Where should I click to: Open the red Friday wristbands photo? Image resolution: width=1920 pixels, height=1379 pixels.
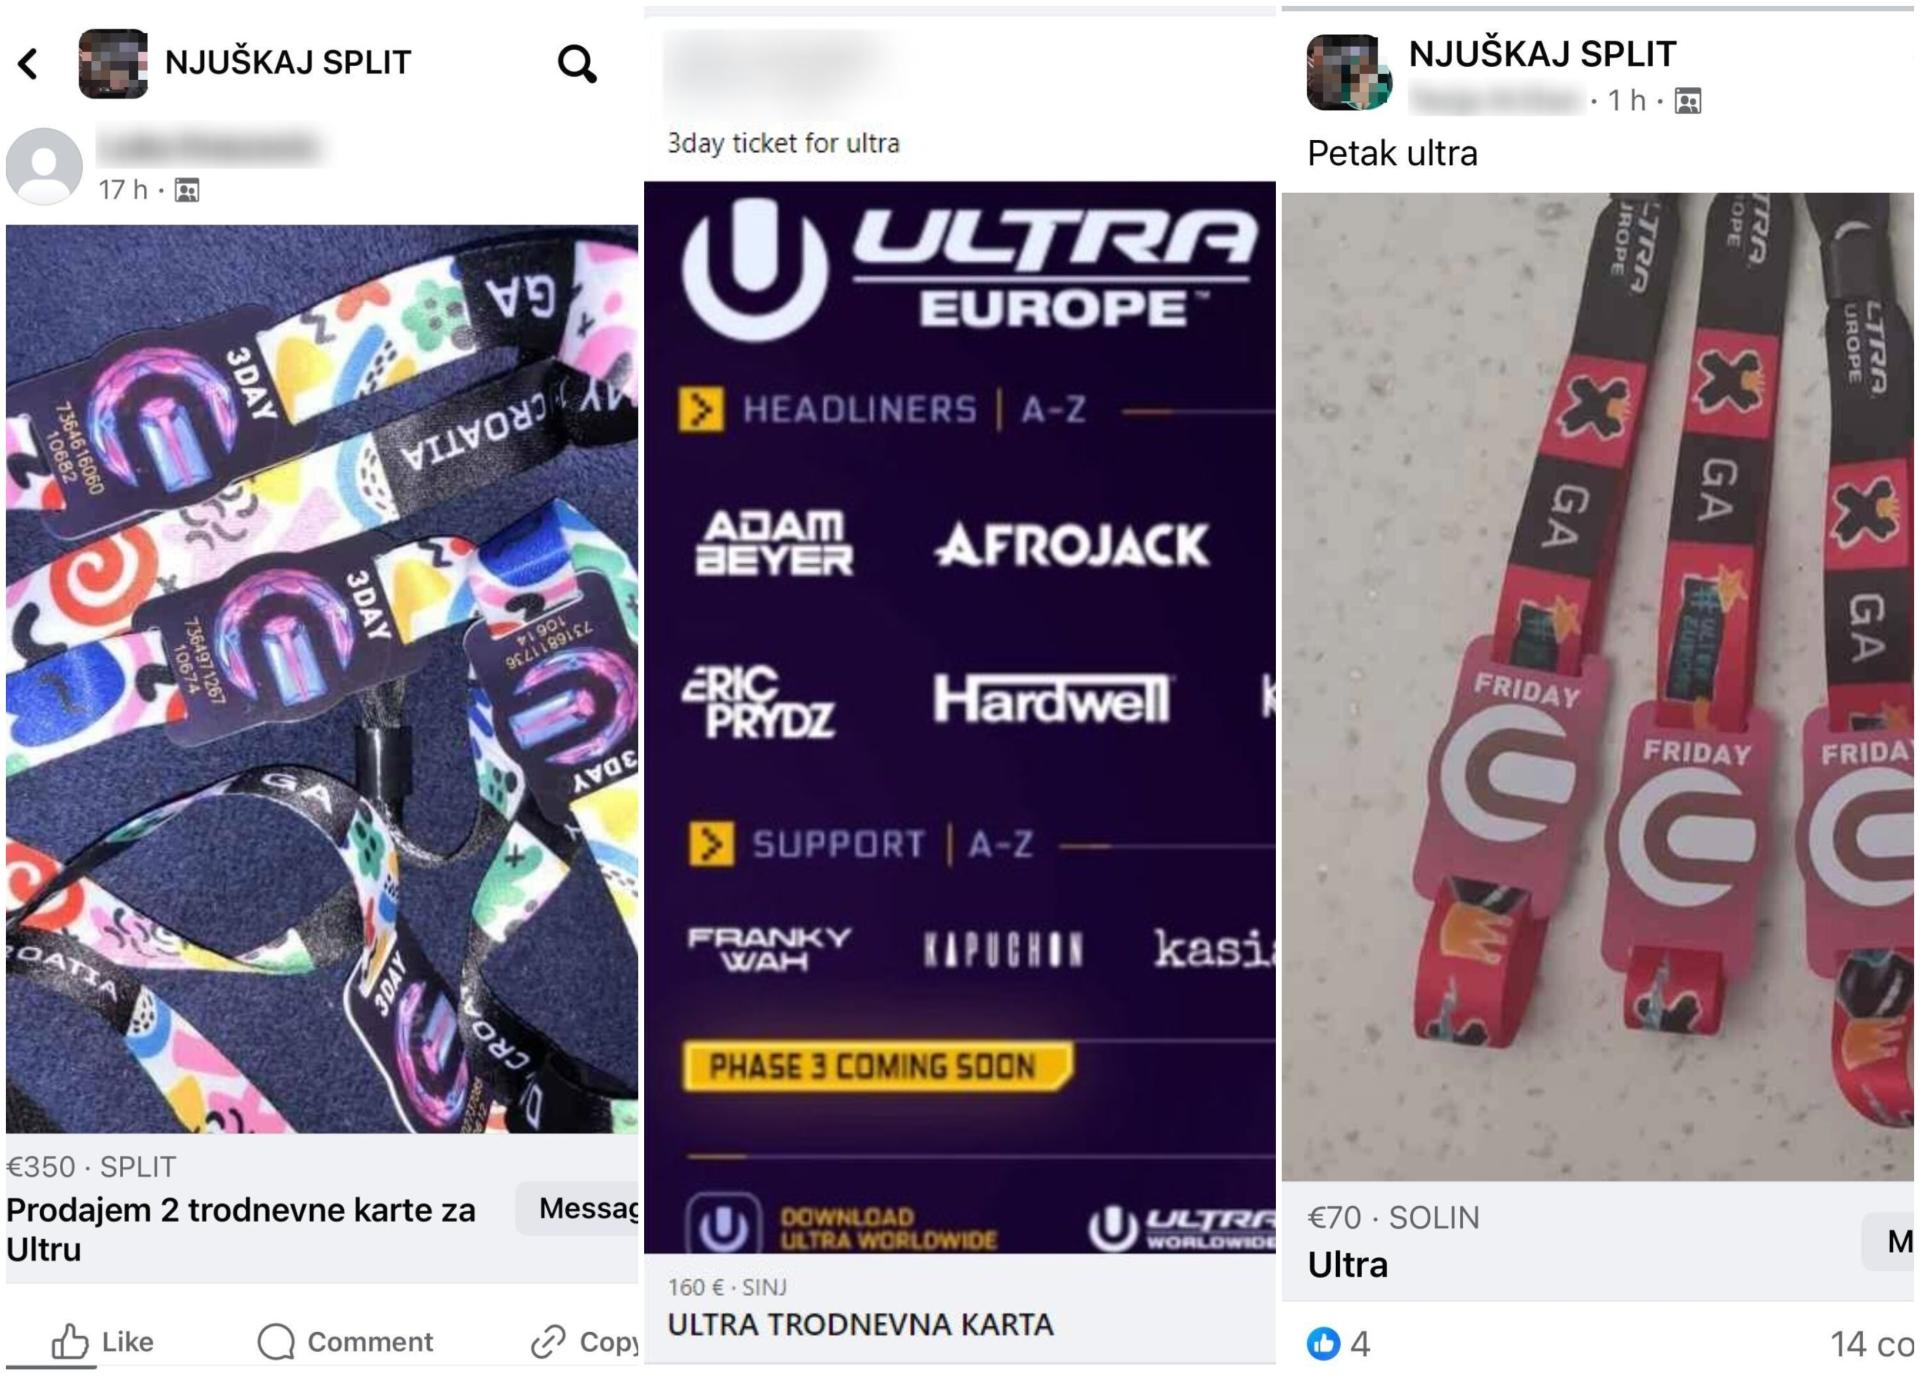point(1598,686)
